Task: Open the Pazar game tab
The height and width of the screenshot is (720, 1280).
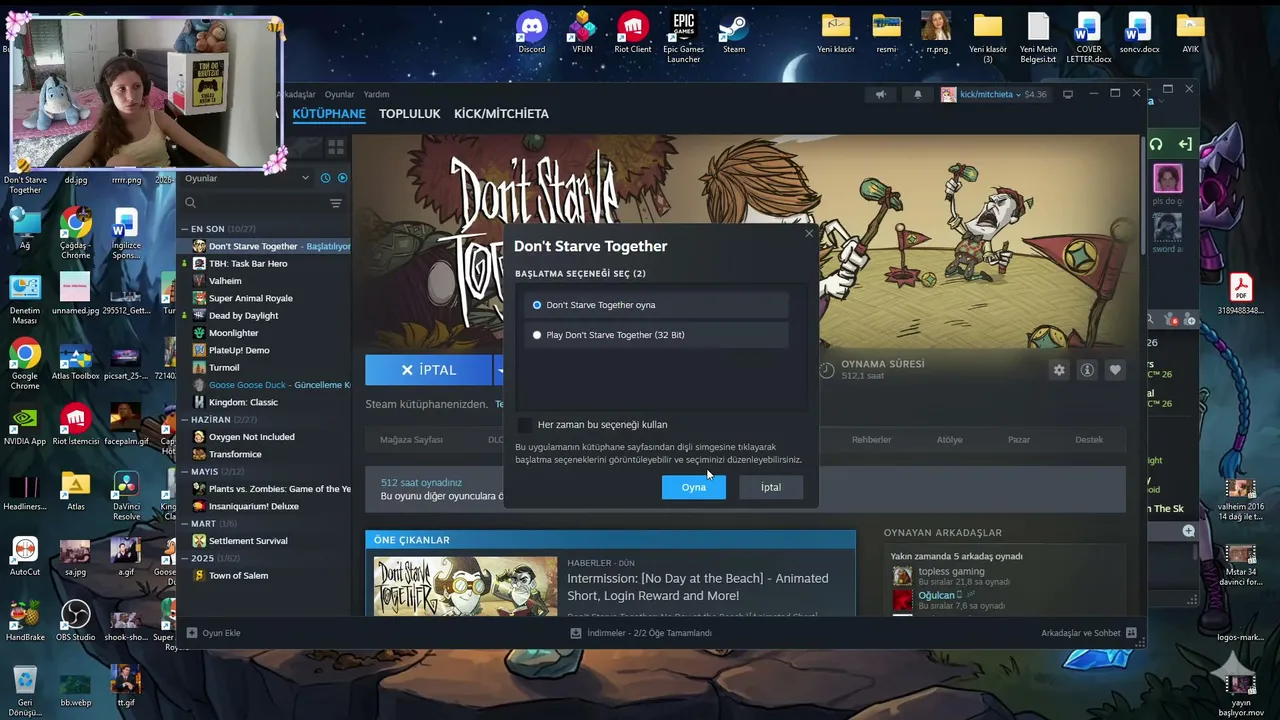Action: (x=1019, y=440)
